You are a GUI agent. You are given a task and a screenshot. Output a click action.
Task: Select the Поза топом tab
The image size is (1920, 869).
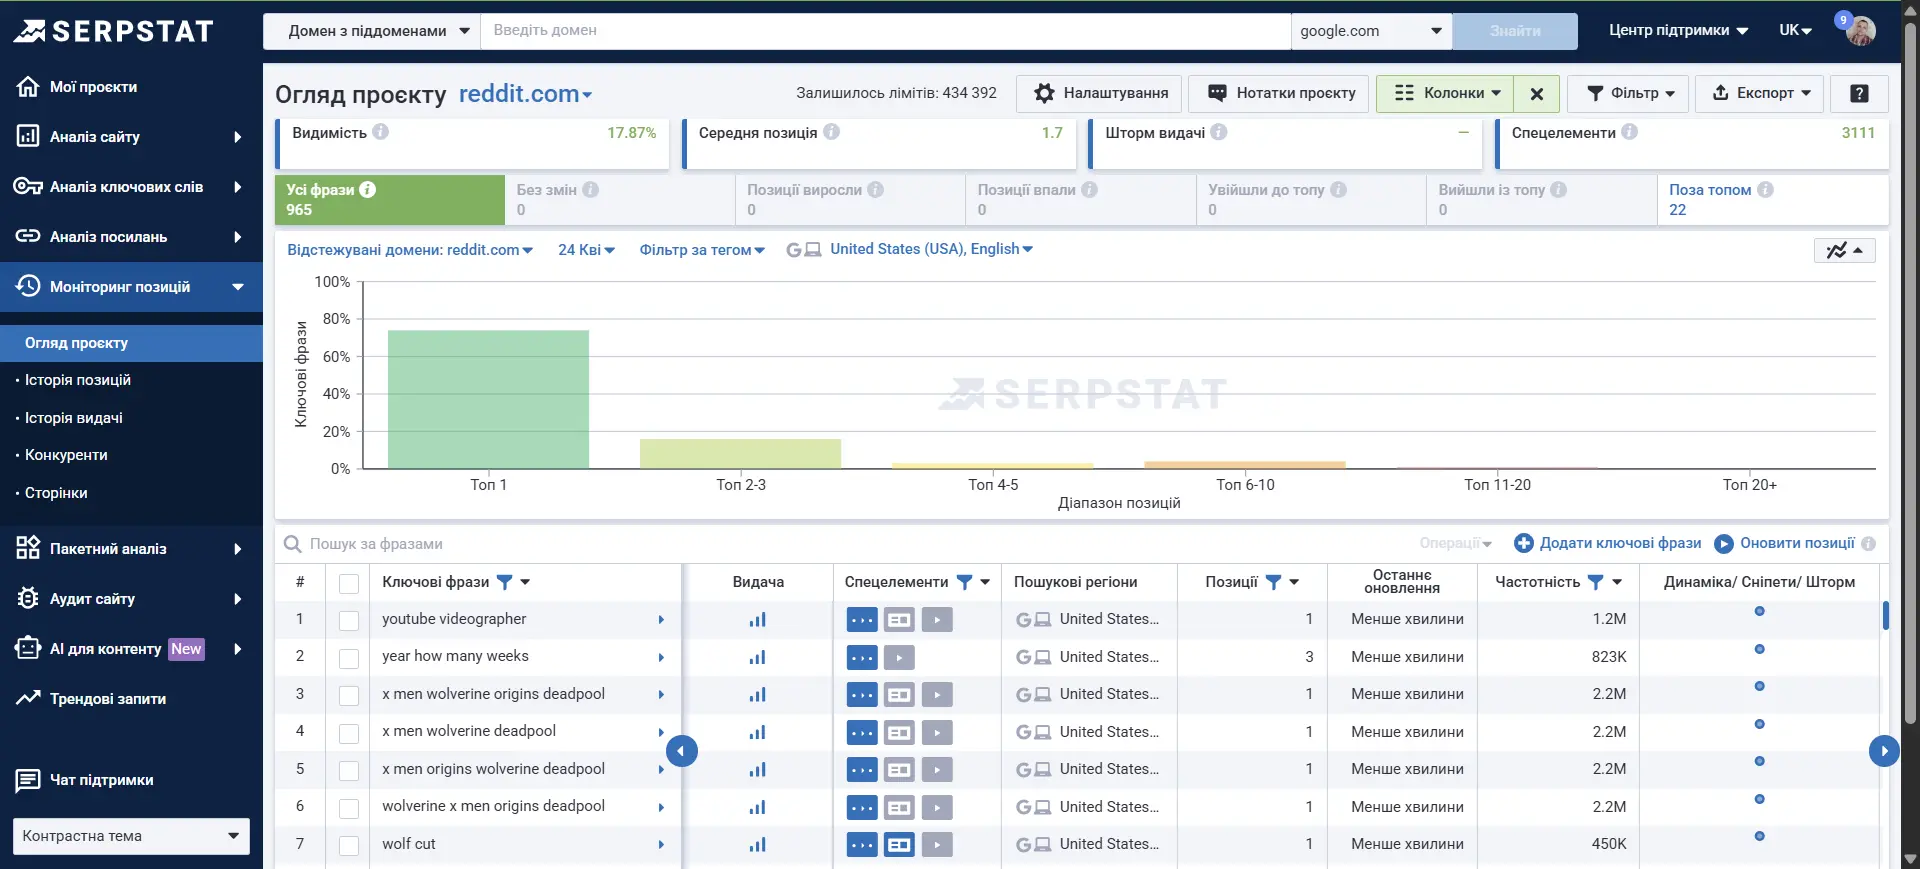1710,199
